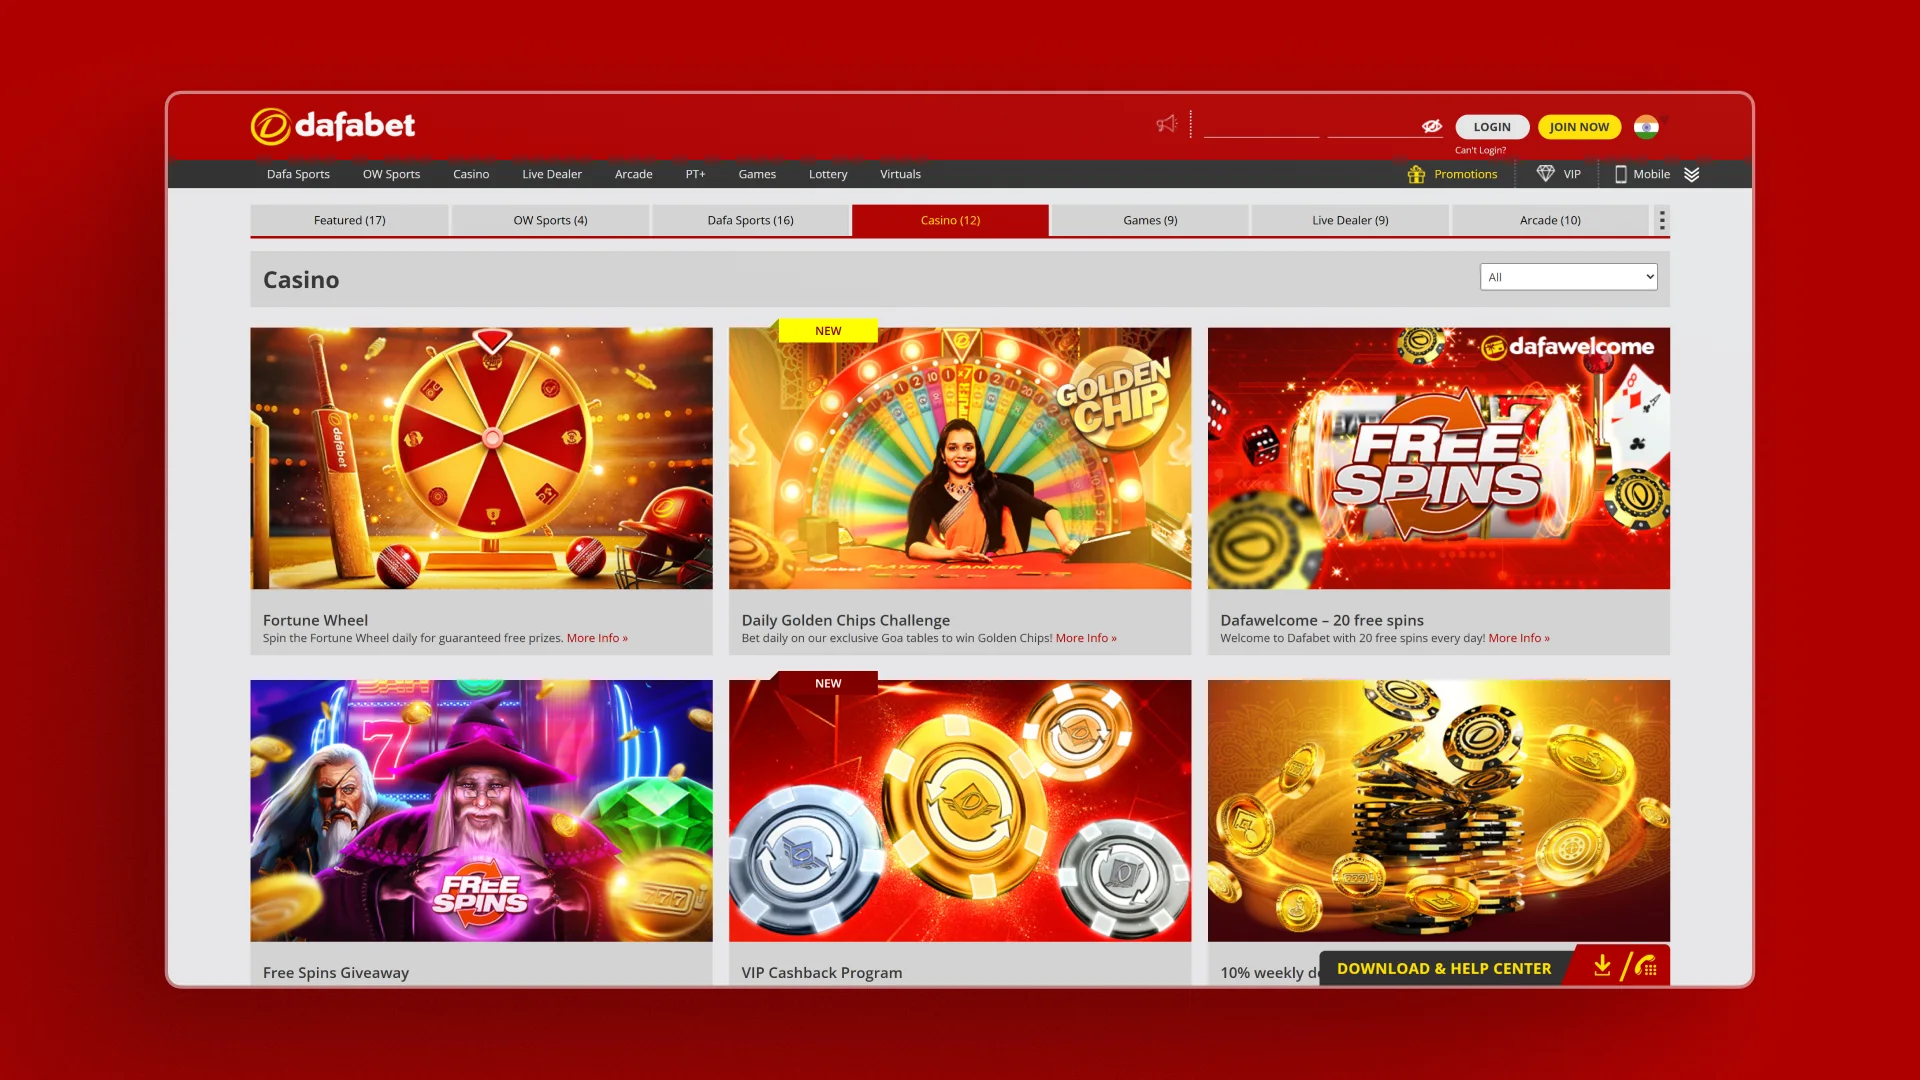Image resolution: width=1920 pixels, height=1080 pixels.
Task: Click More Info under Daily Golden Chips
Action: coord(1086,638)
